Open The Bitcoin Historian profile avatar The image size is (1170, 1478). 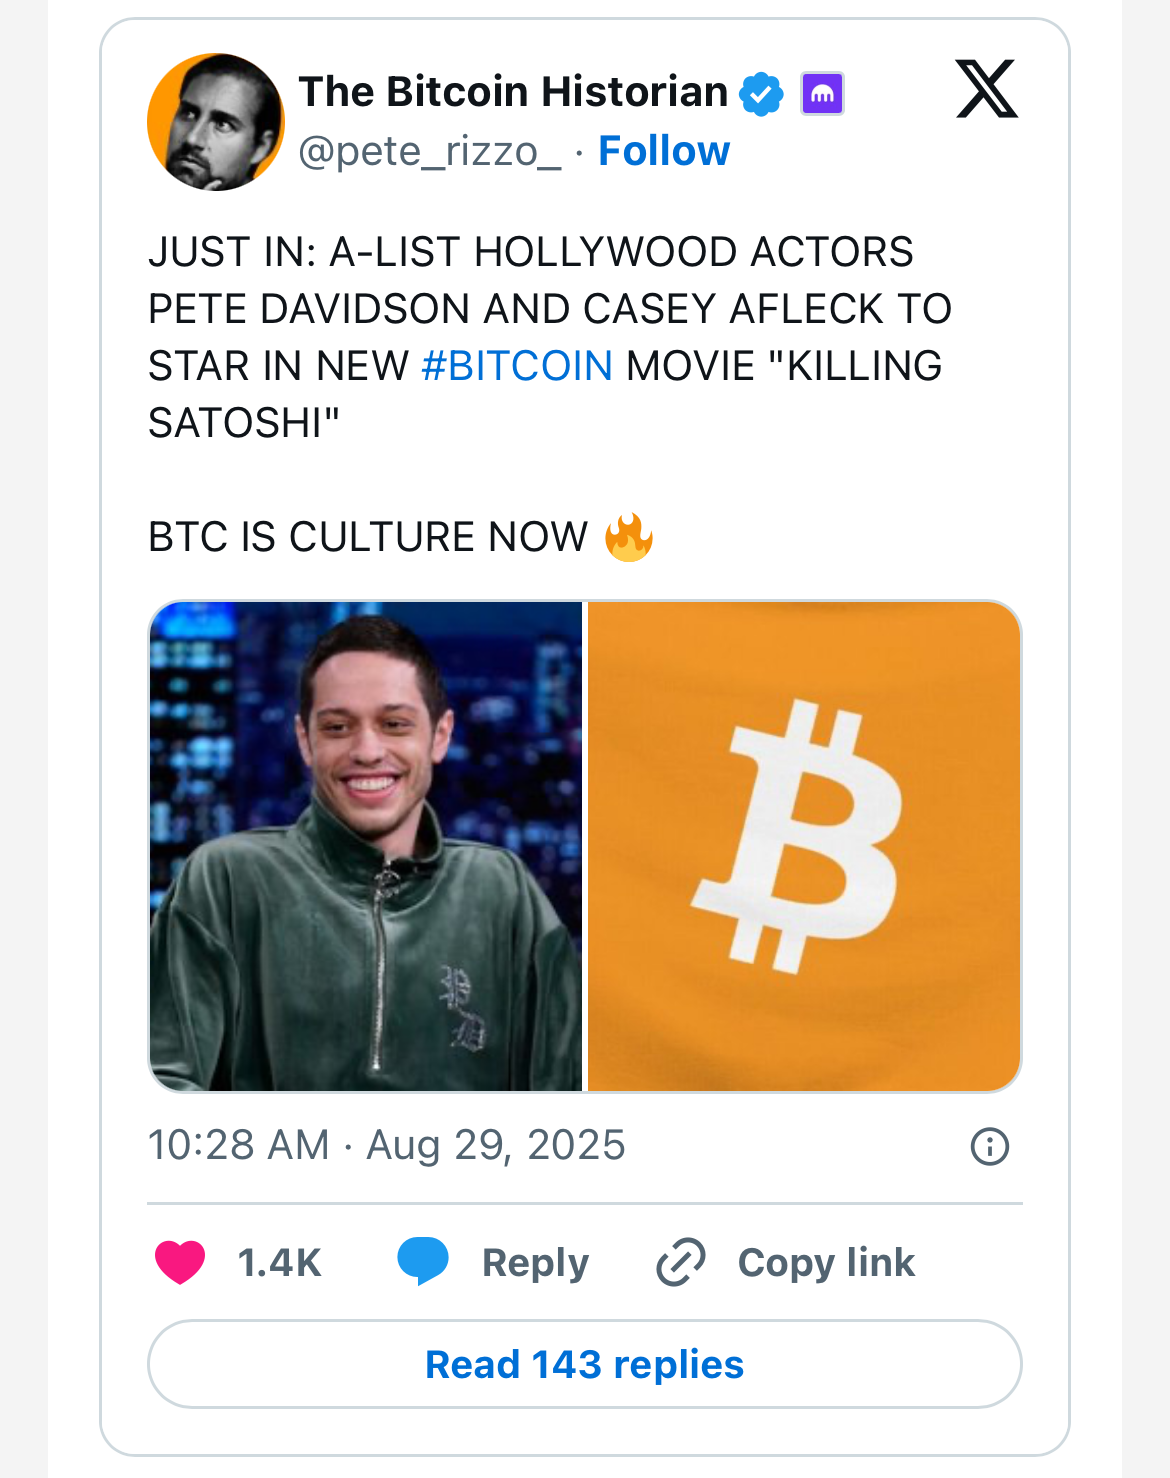(216, 122)
